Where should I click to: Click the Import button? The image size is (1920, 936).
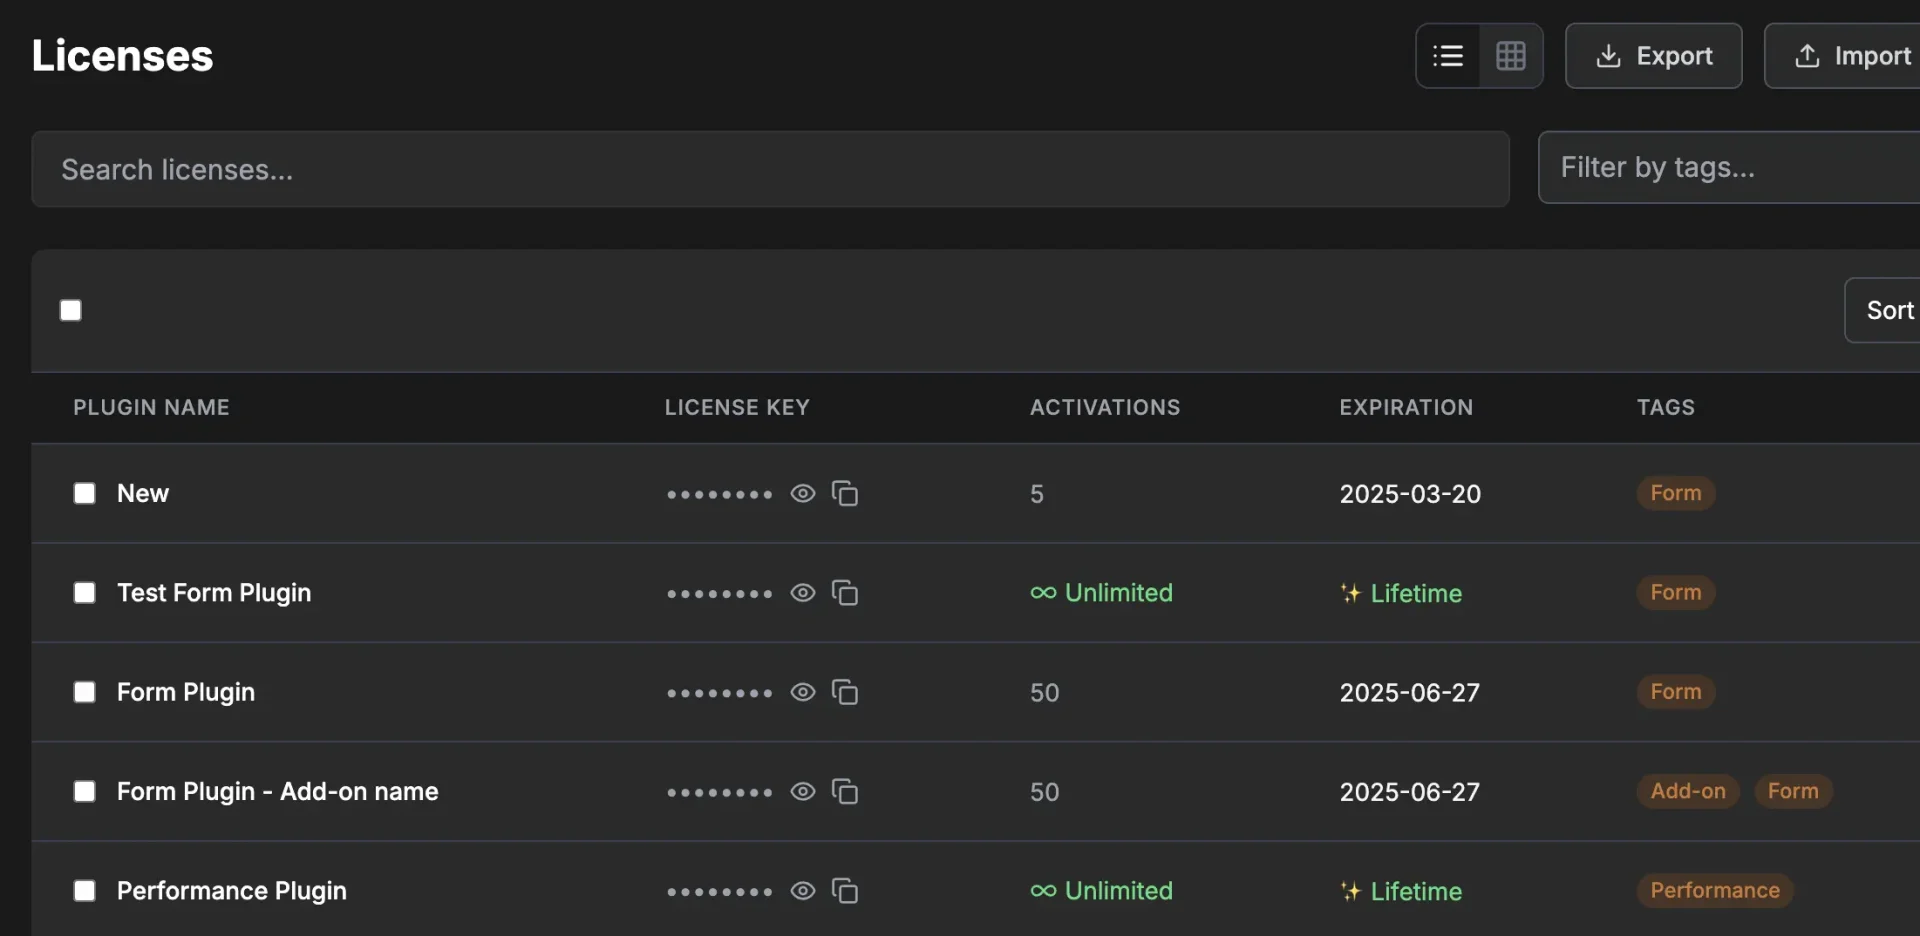click(1851, 56)
